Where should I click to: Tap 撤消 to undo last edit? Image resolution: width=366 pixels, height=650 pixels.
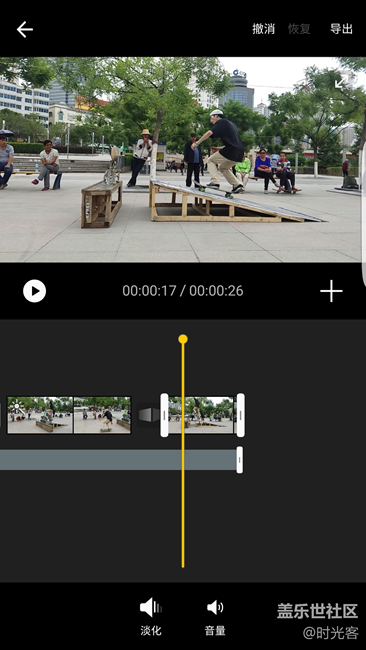click(x=263, y=29)
